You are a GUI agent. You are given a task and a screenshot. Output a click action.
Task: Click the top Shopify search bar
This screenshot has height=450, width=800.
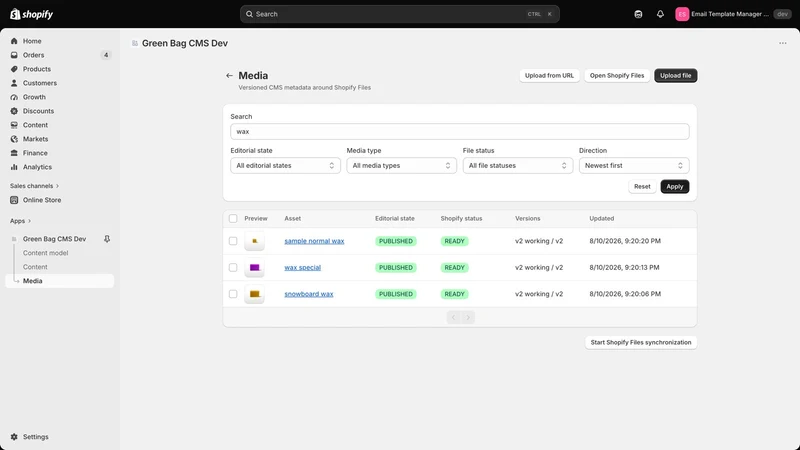(x=399, y=14)
